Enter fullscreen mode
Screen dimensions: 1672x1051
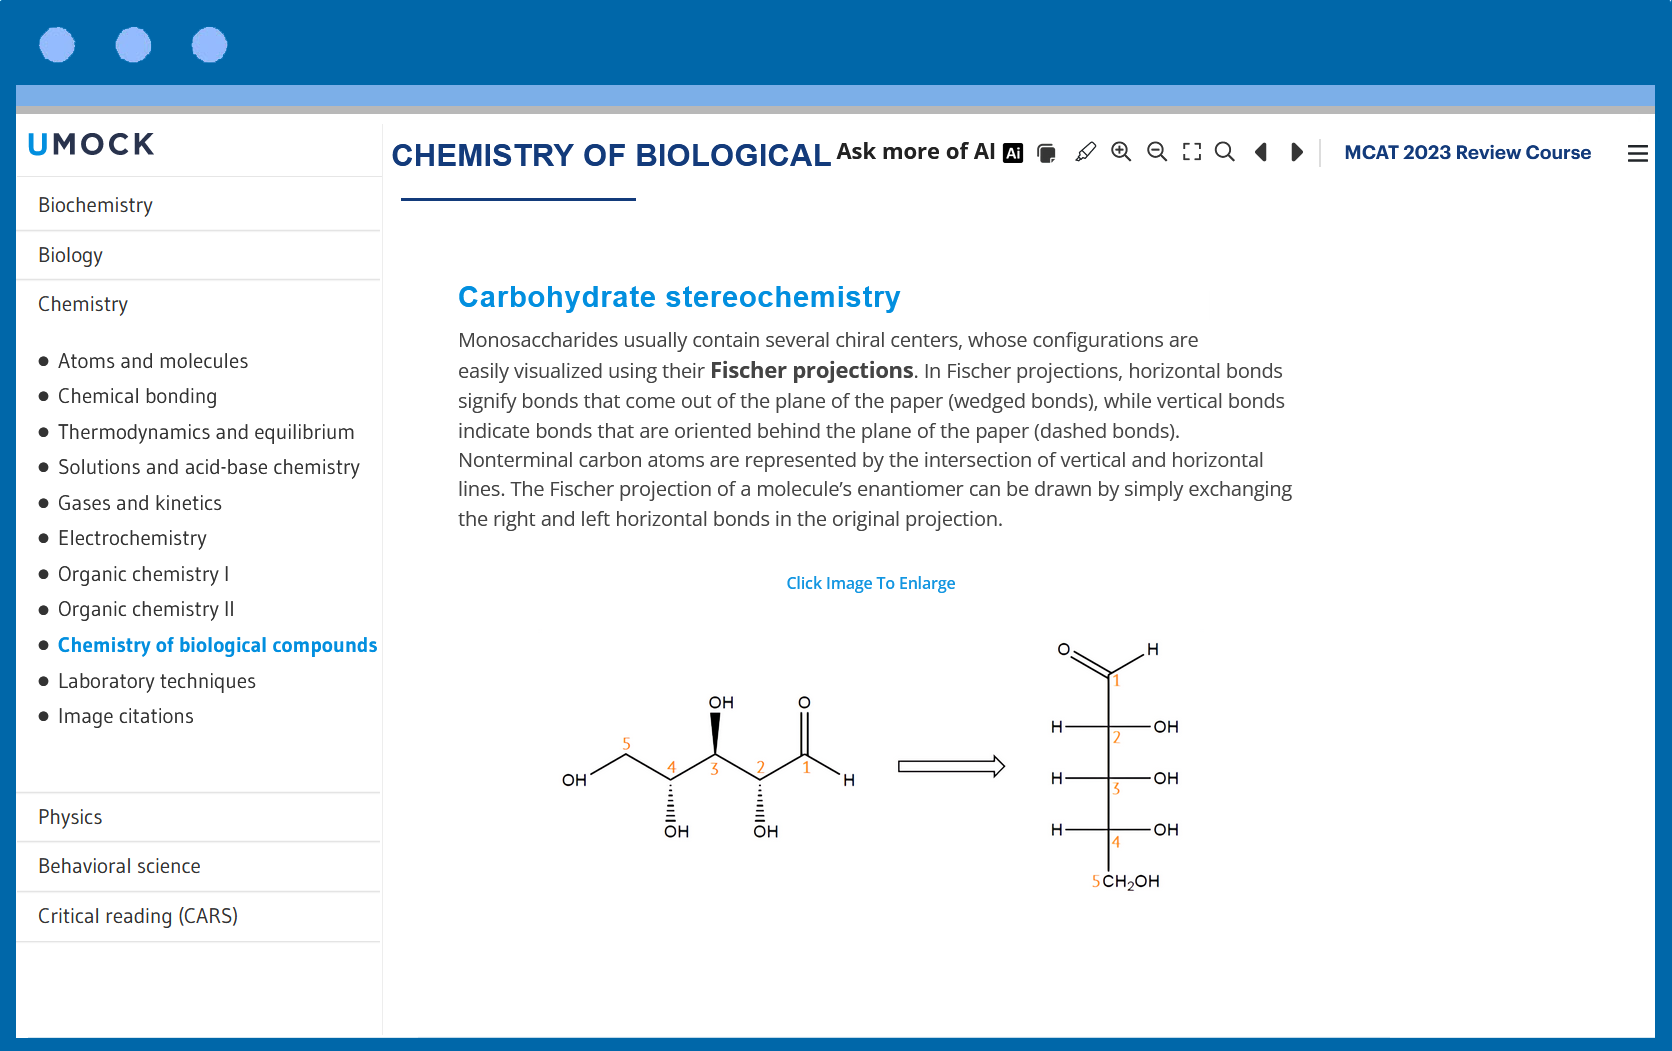[1192, 152]
